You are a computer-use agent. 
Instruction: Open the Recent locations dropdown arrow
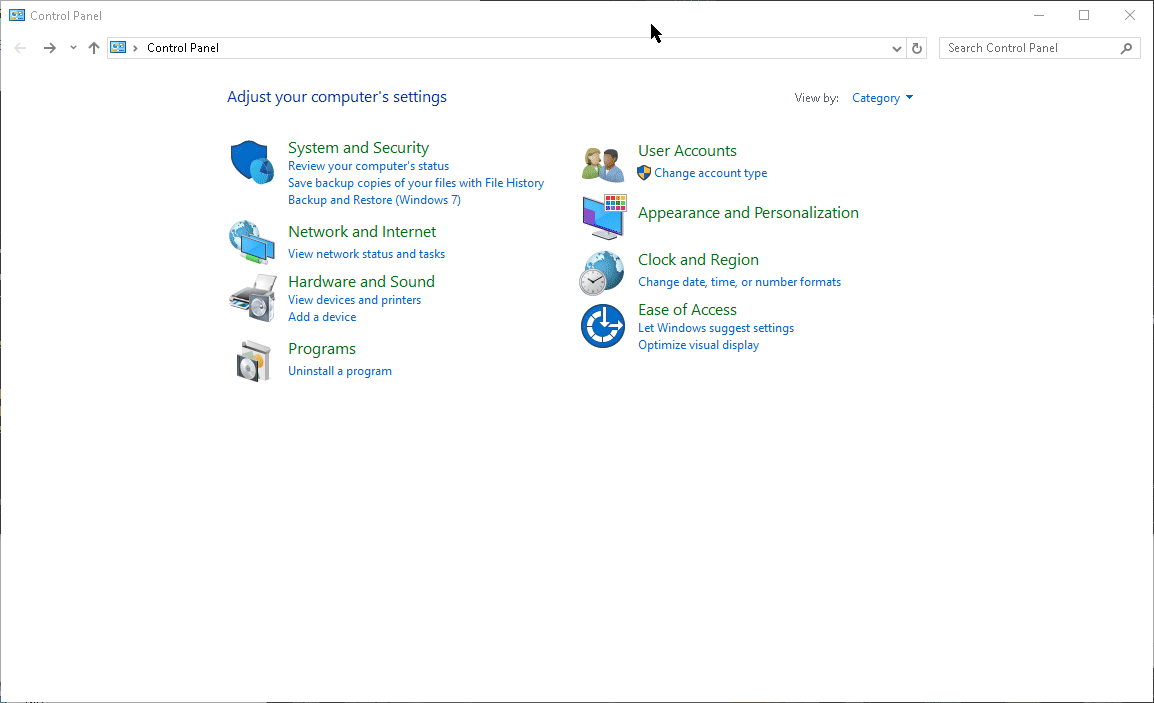tap(73, 48)
